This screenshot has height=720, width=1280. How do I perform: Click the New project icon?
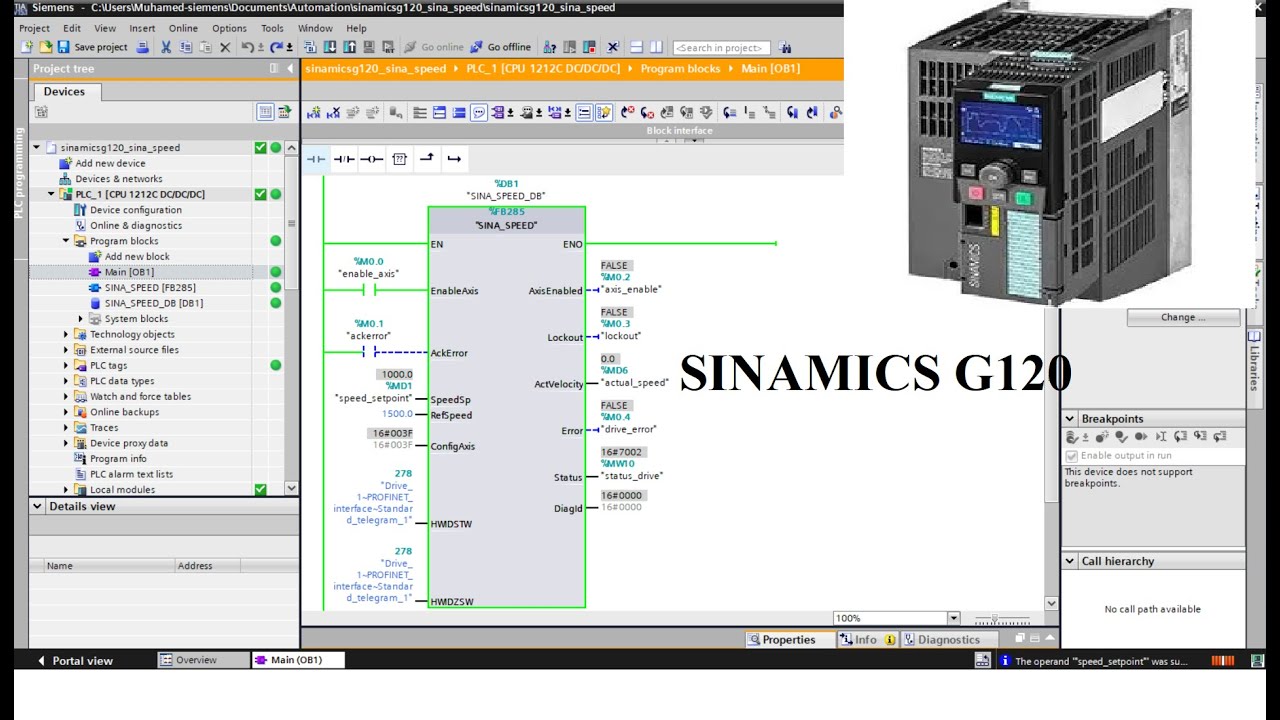click(27, 47)
